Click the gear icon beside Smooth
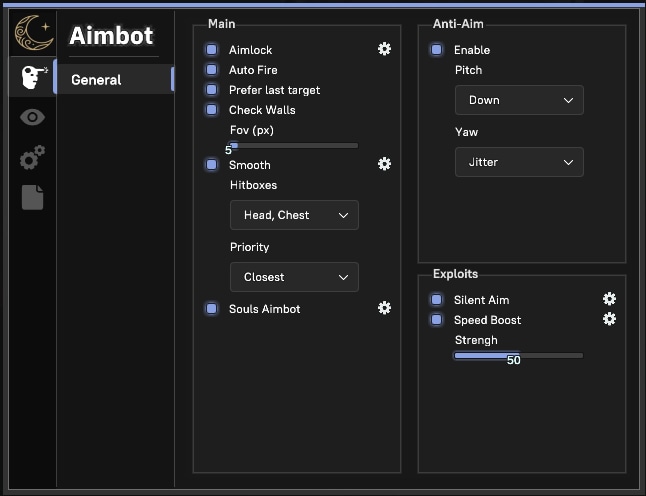The height and width of the screenshot is (496, 646). [384, 164]
